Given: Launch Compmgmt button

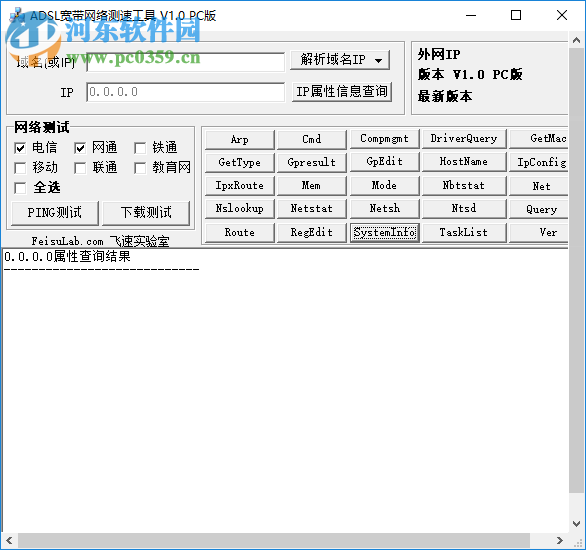Looking at the screenshot, I should [x=384, y=139].
